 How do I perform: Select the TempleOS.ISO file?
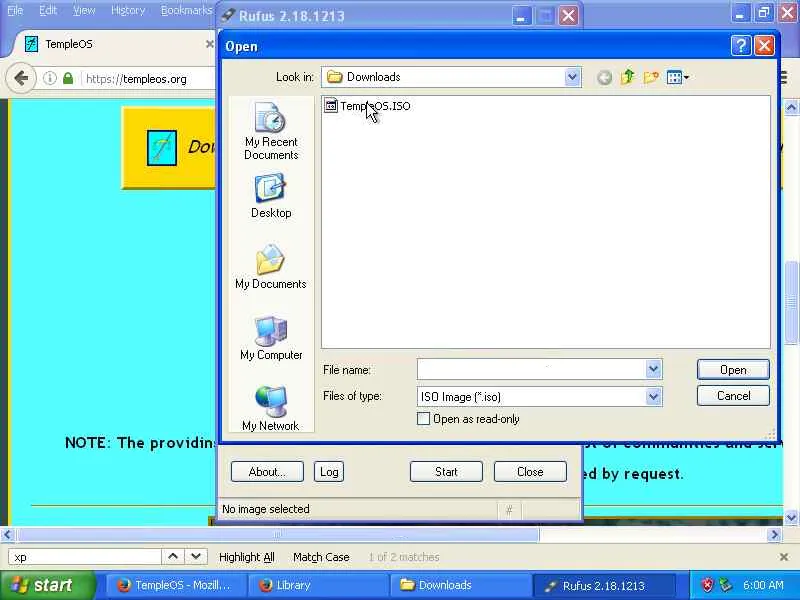click(367, 106)
